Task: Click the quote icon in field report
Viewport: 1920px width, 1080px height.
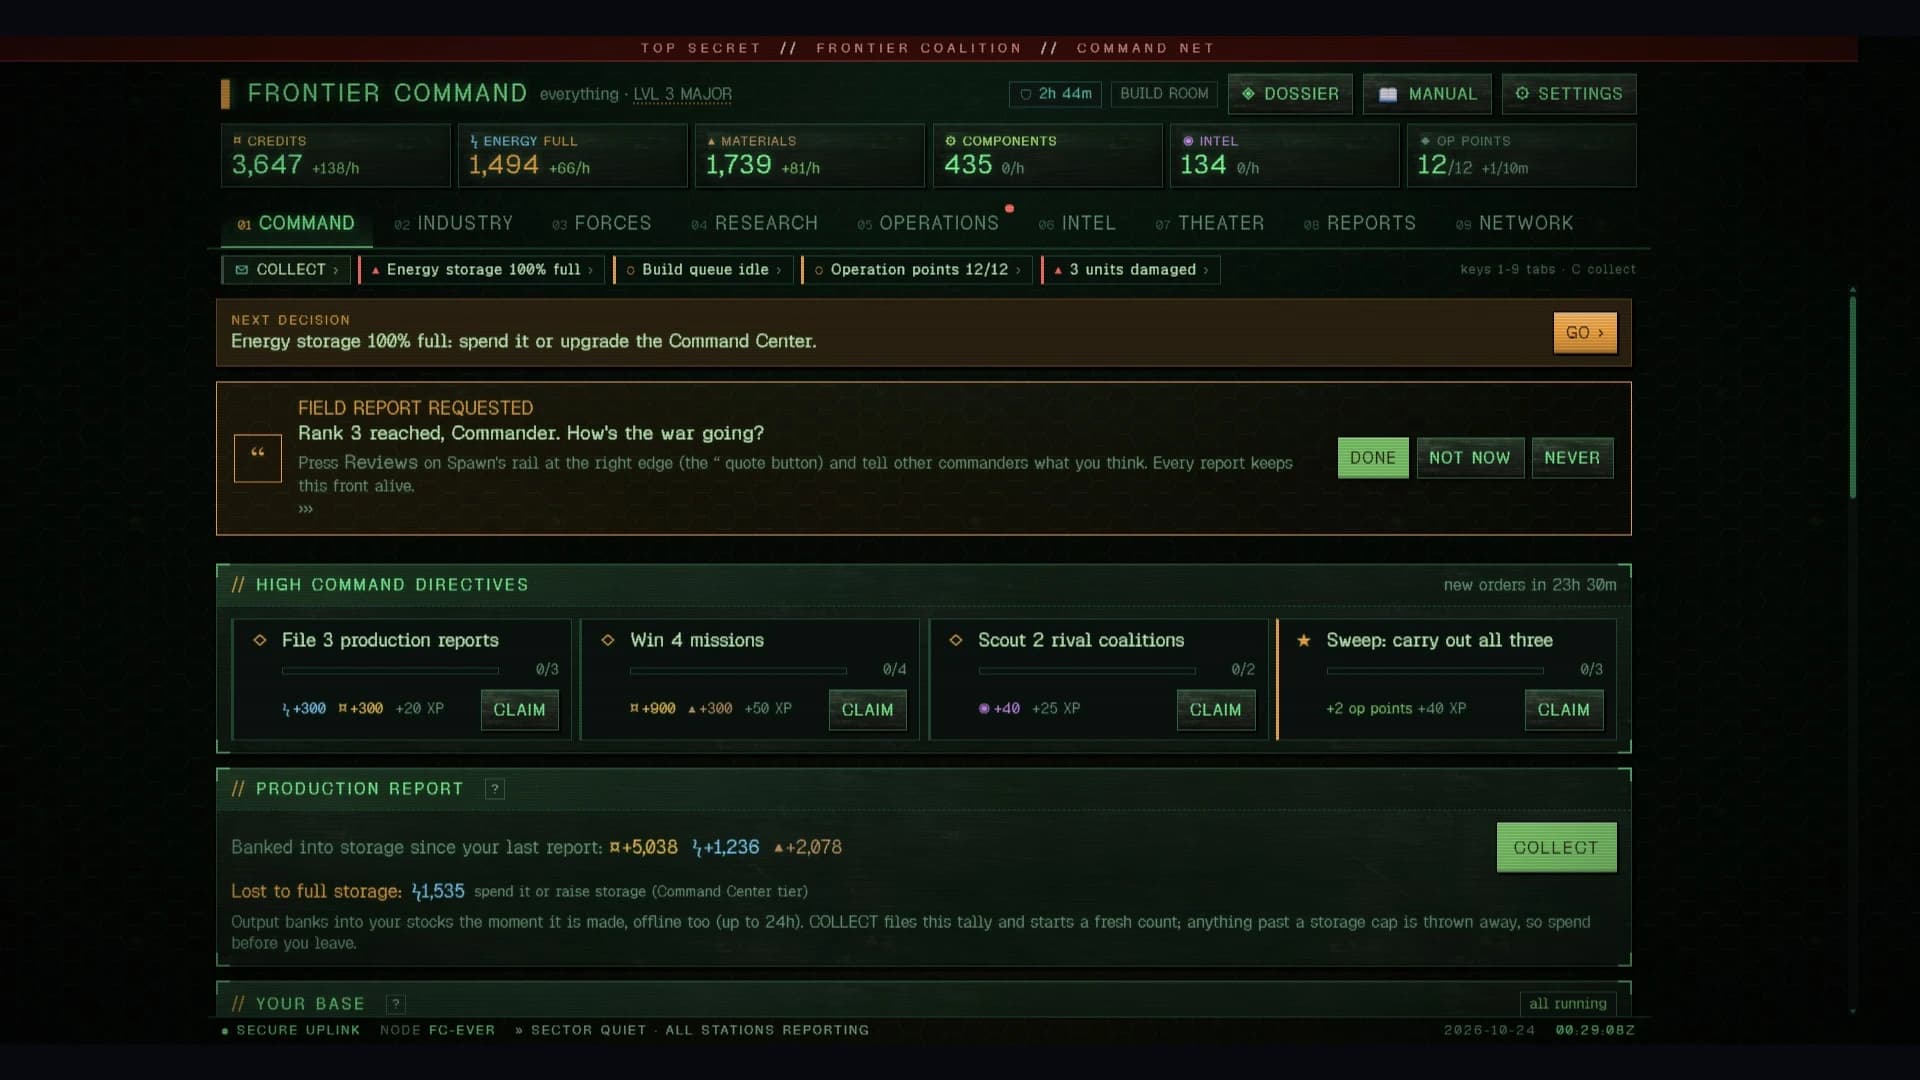Action: pyautogui.click(x=258, y=458)
